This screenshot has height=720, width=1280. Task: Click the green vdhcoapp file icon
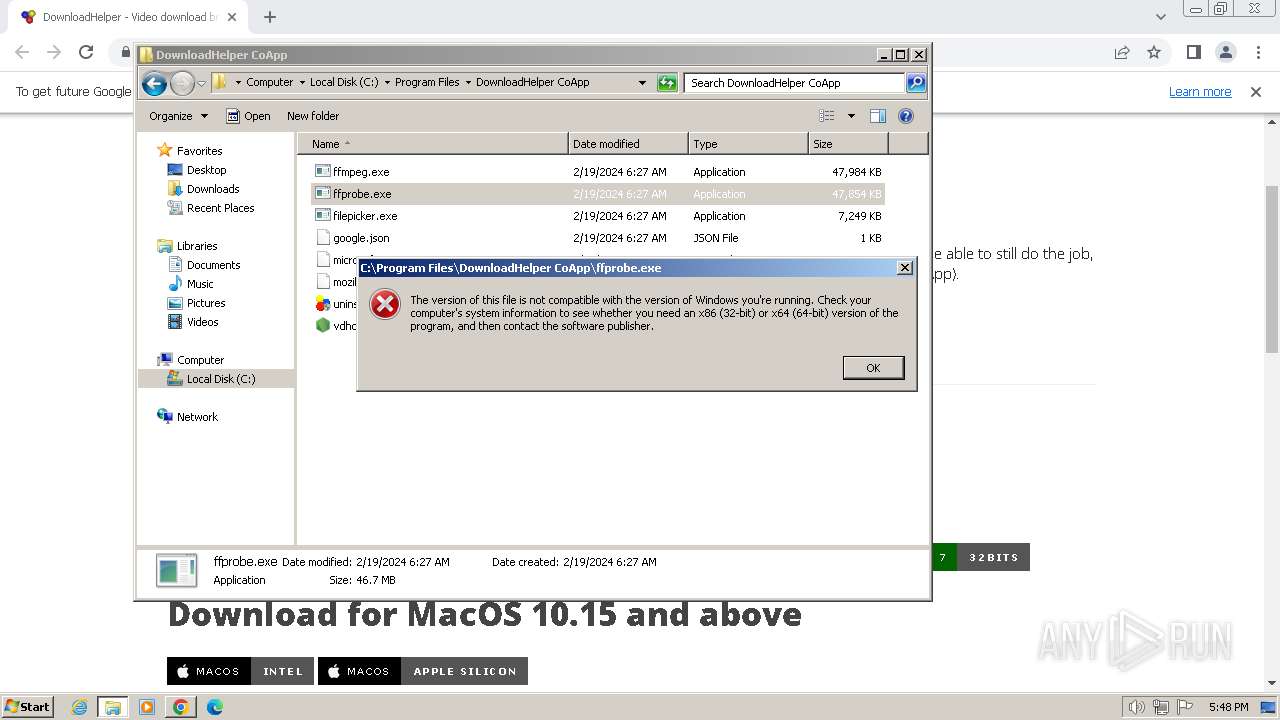(x=323, y=326)
